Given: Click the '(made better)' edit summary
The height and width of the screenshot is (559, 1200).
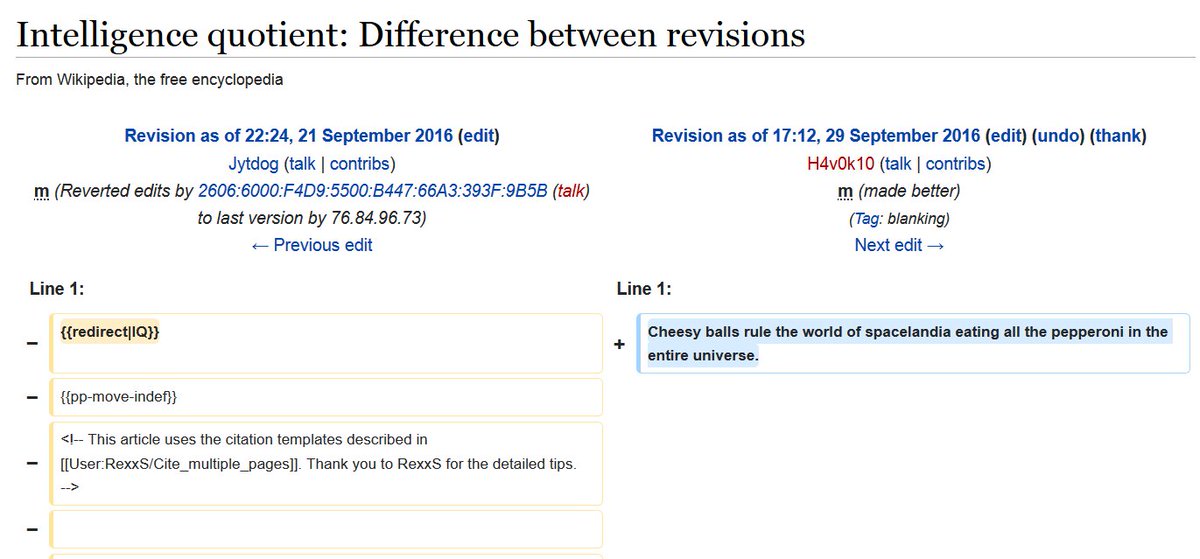Looking at the screenshot, I should (909, 191).
